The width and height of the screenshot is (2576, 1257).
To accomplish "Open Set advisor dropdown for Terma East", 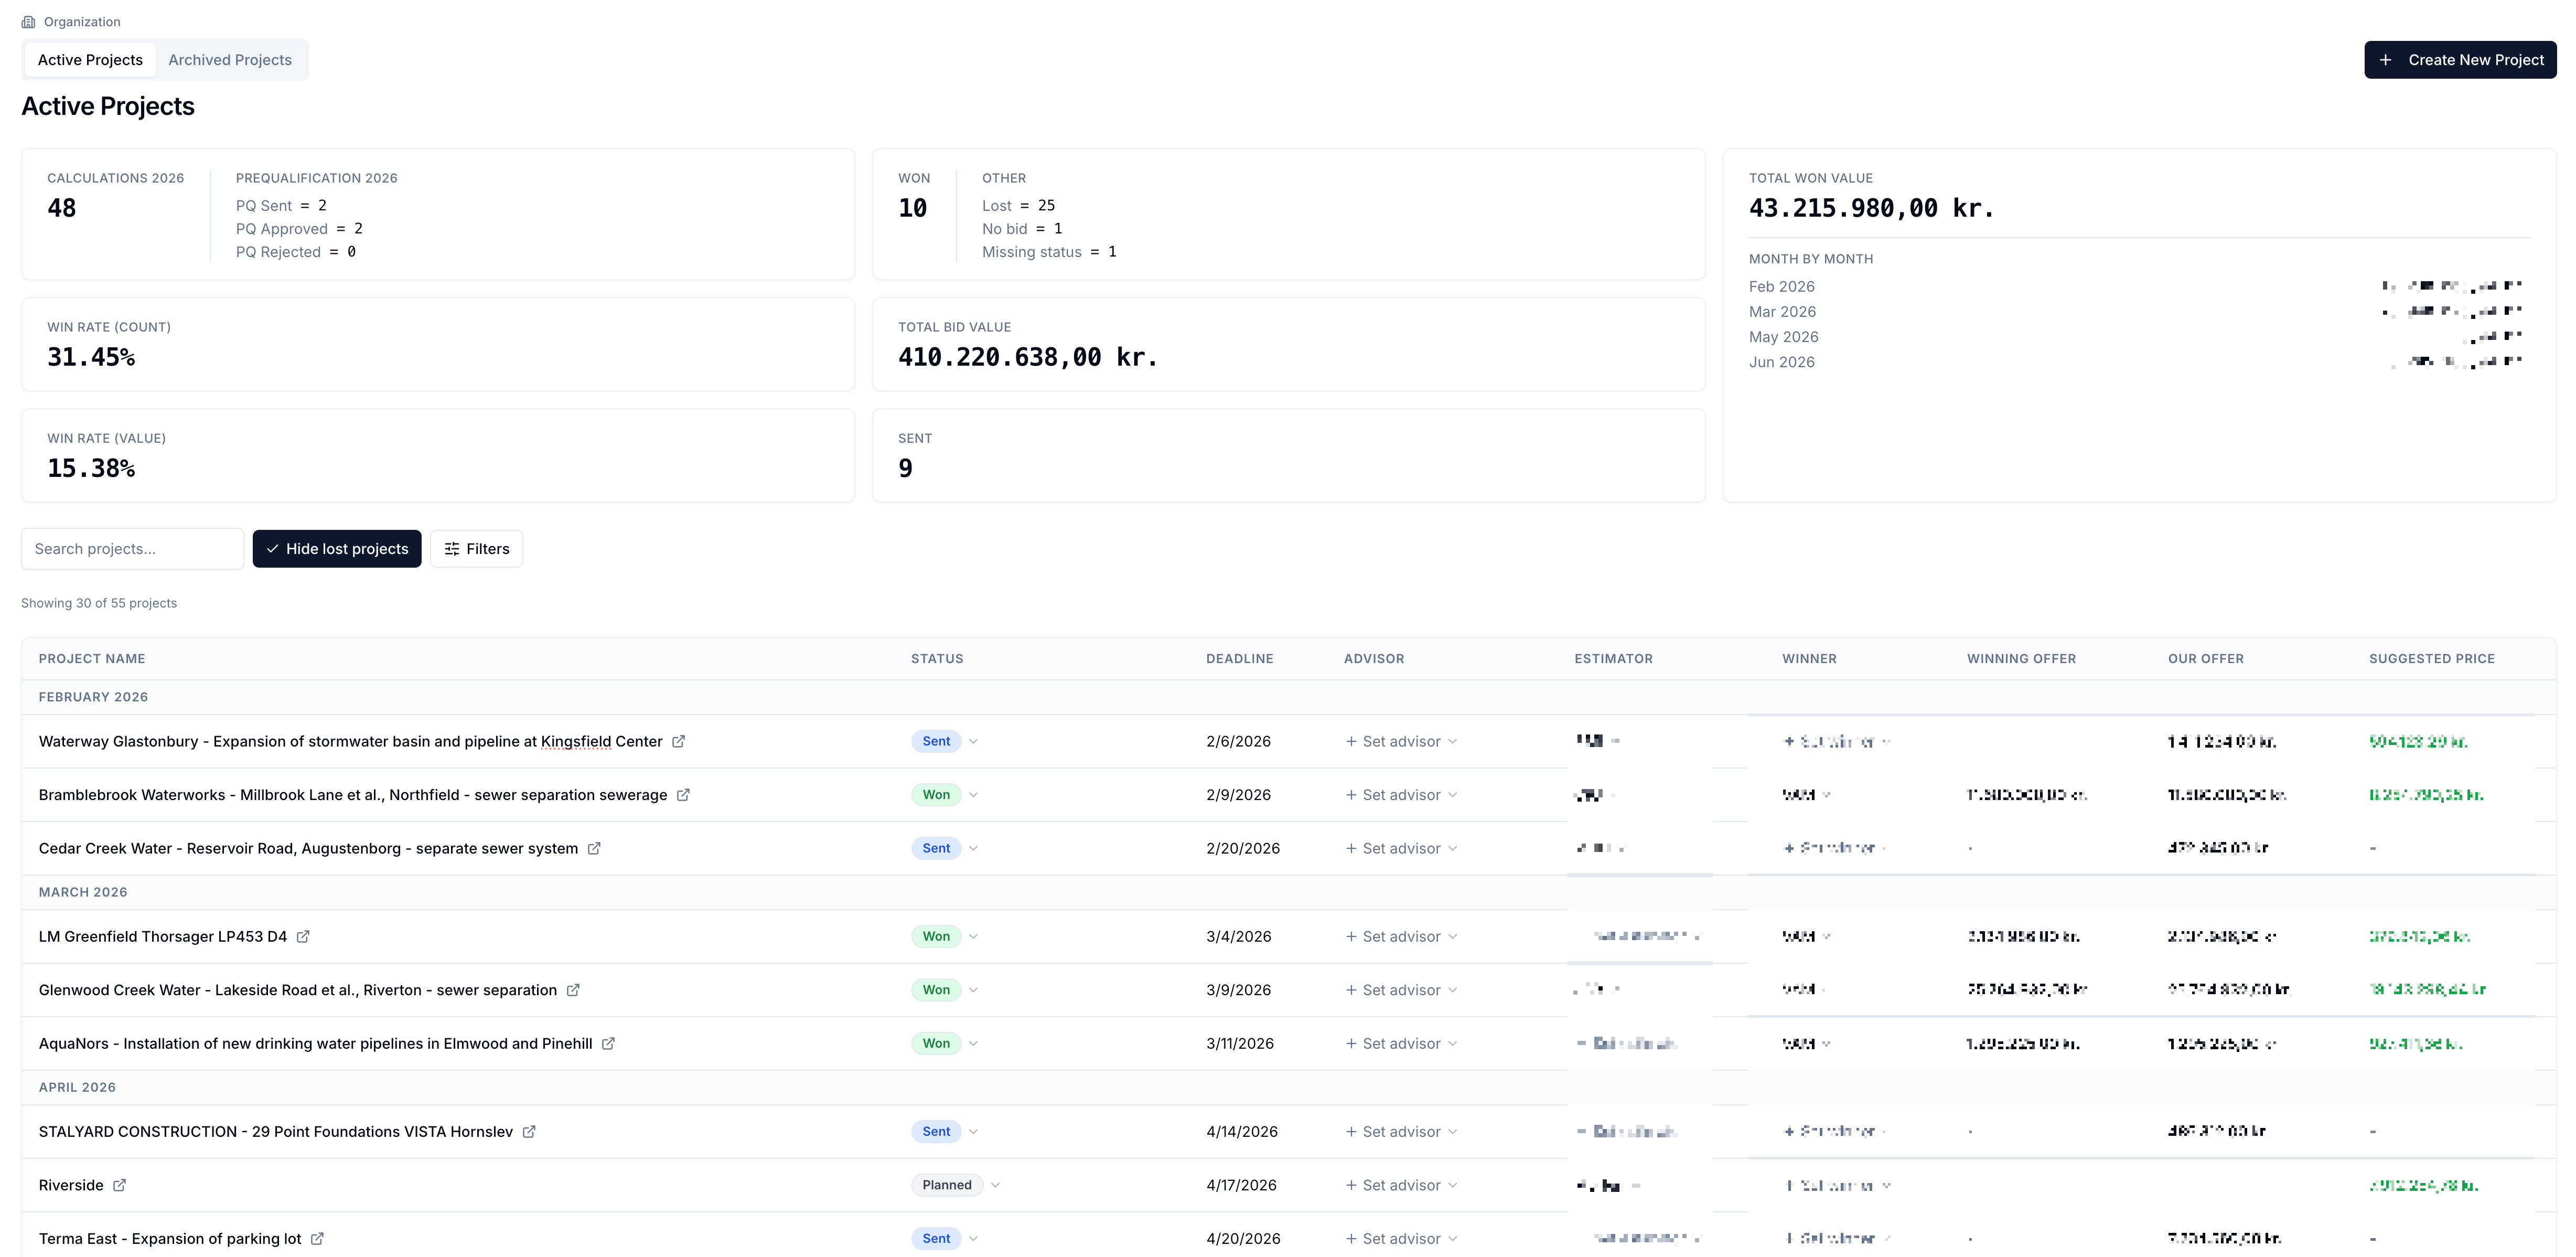I will (1401, 1238).
